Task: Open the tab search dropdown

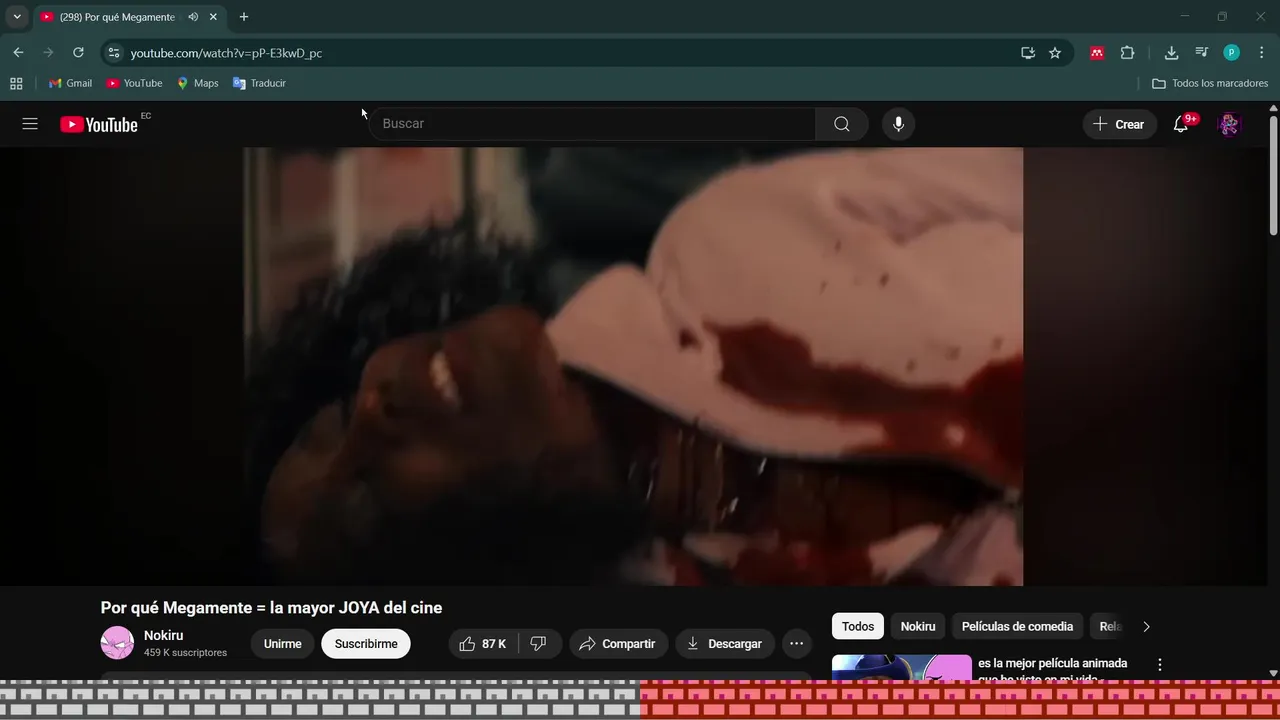Action: coord(17,17)
